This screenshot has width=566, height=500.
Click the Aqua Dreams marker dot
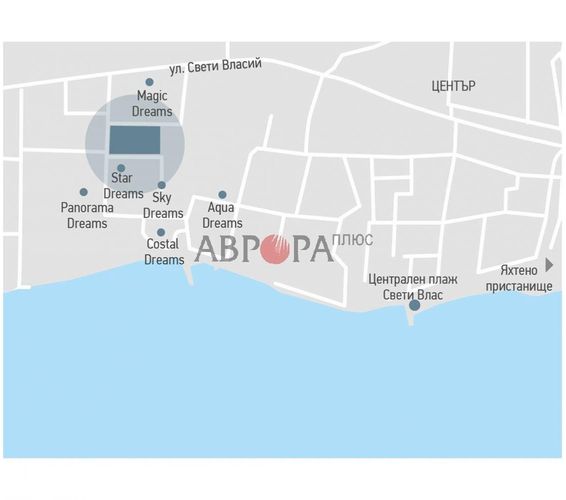223,195
